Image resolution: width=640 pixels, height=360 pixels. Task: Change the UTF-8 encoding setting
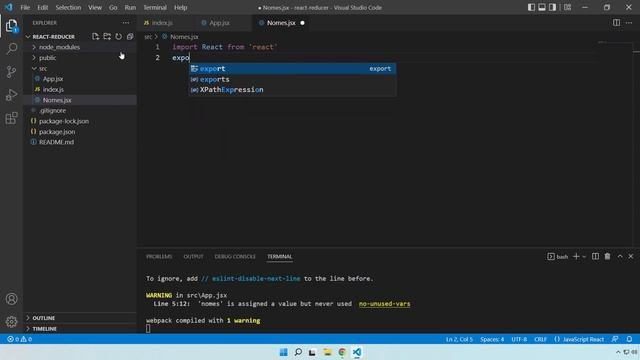(519, 339)
